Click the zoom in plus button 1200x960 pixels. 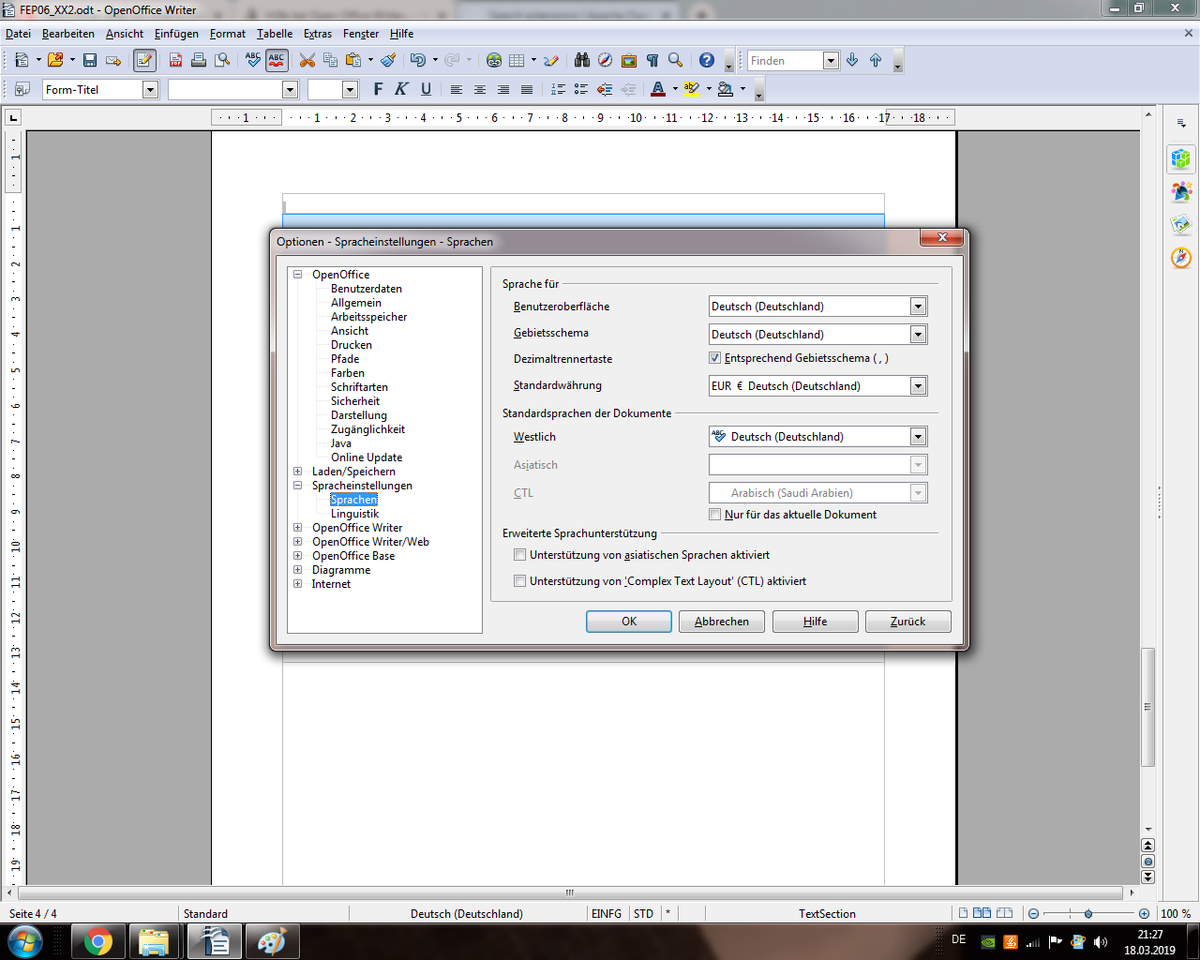tap(1144, 914)
